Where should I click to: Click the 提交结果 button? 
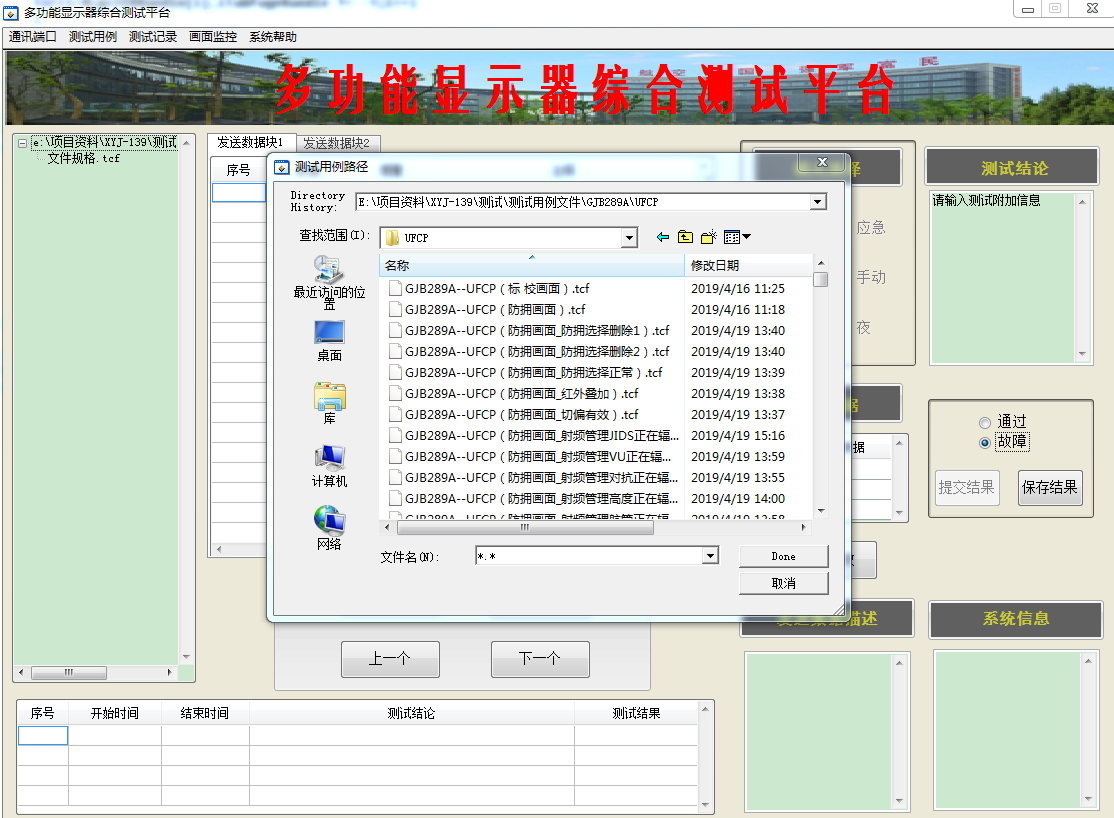[967, 488]
